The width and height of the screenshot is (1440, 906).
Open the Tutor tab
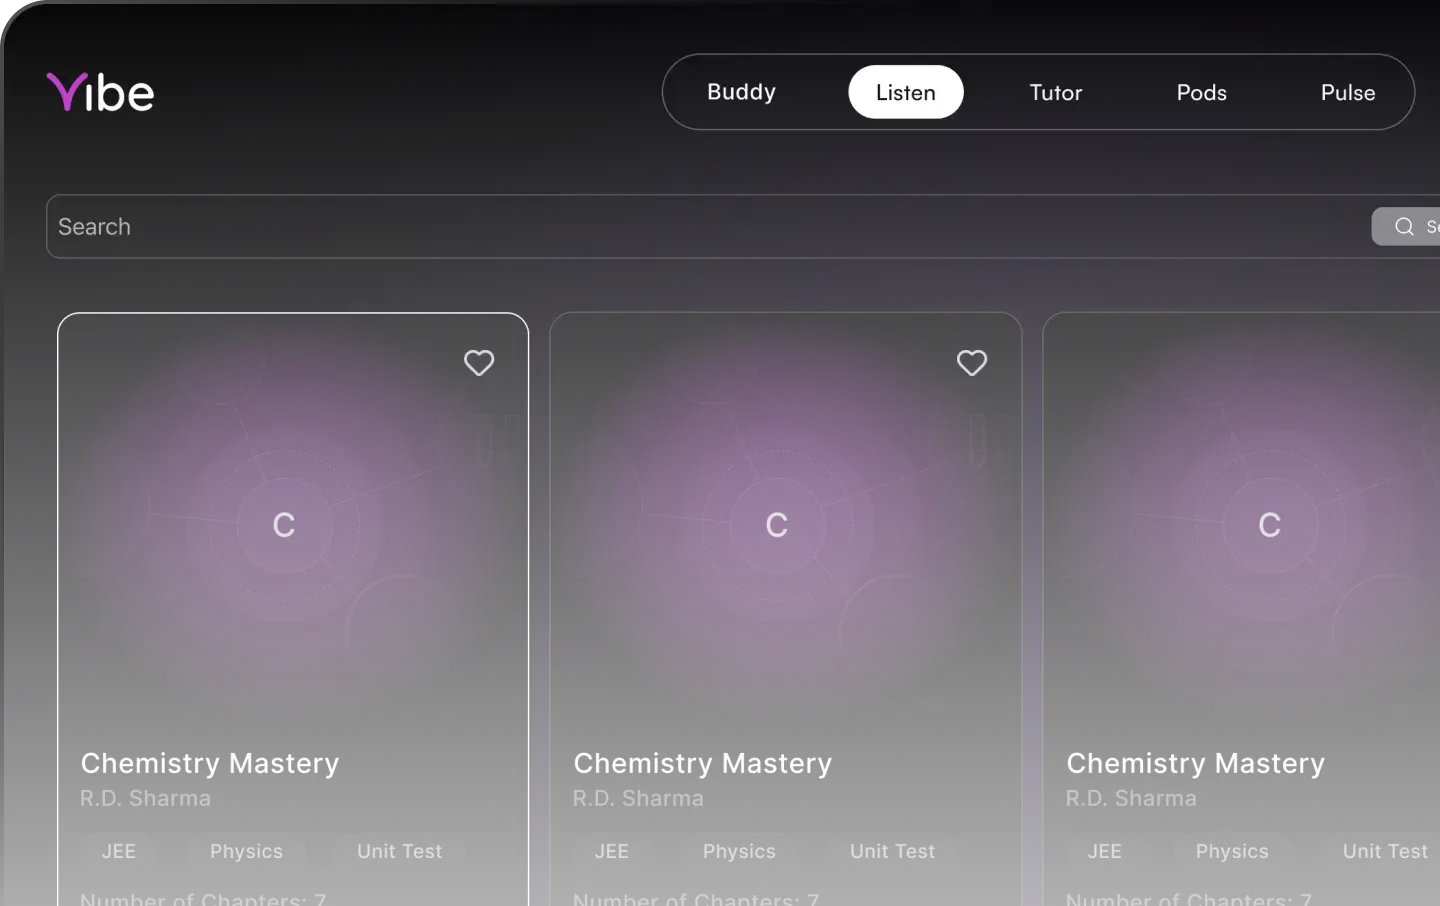tap(1055, 92)
